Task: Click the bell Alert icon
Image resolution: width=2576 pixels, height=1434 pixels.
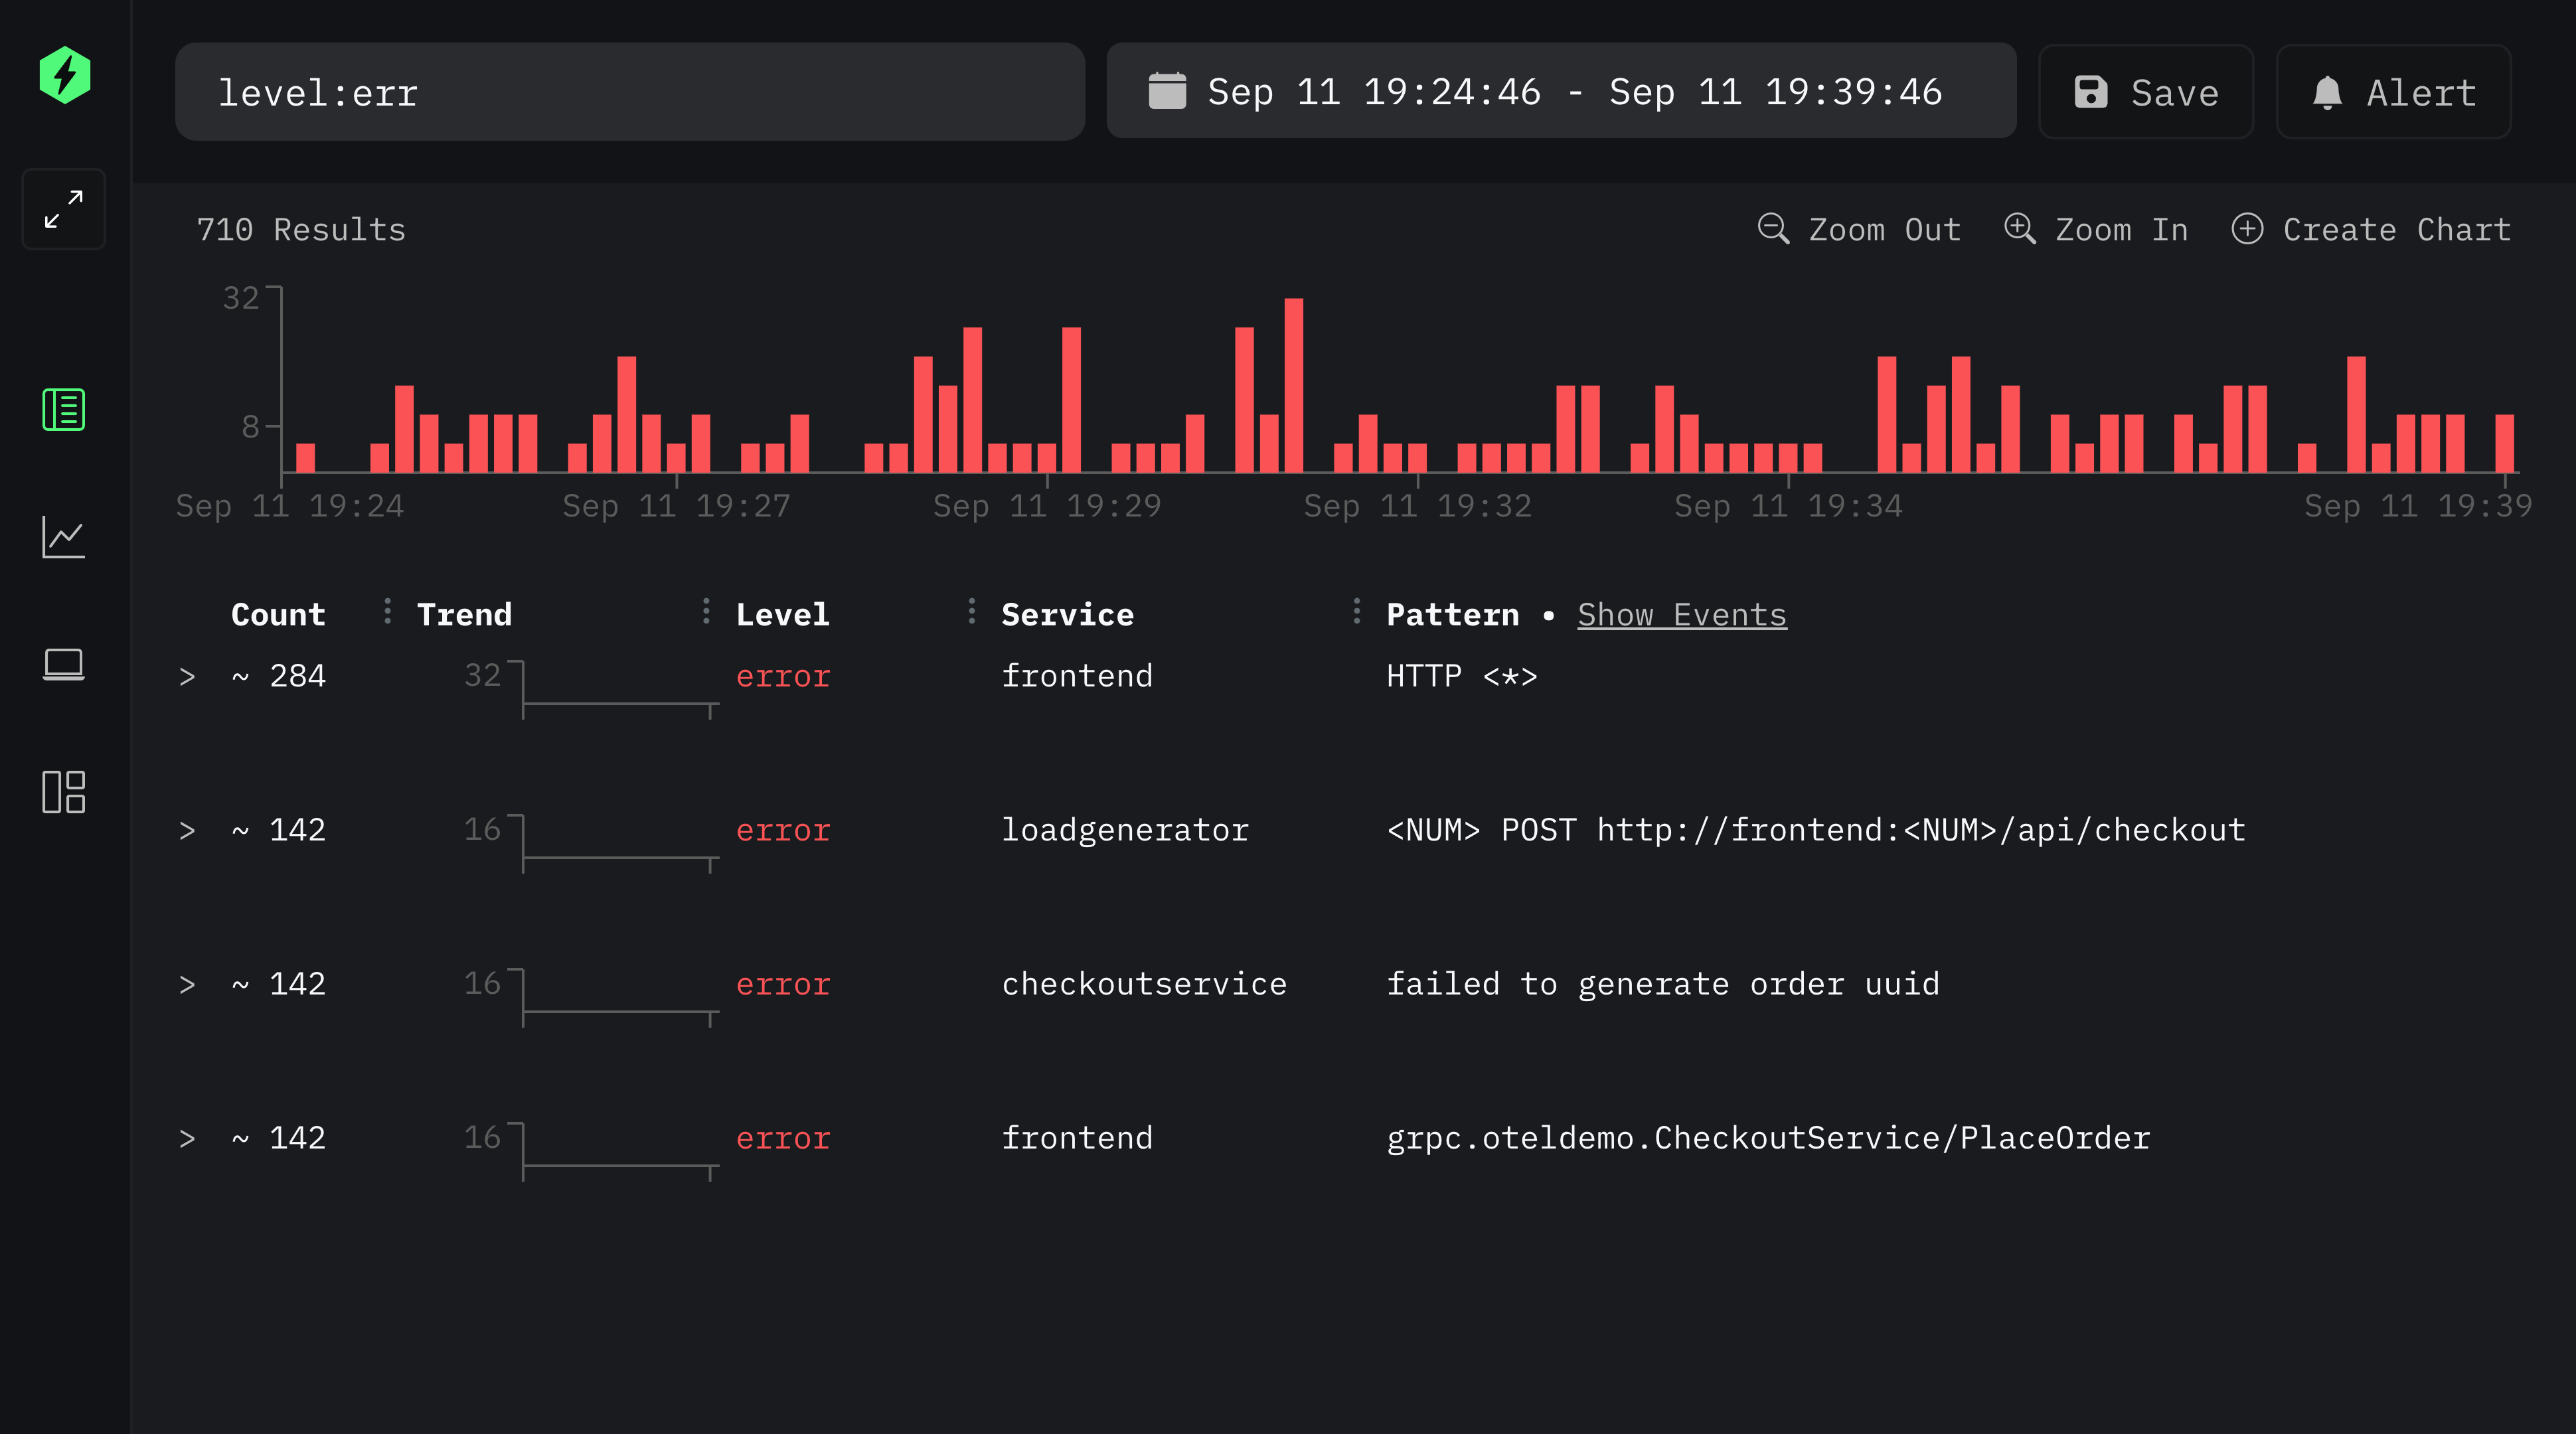Action: tap(2328, 92)
